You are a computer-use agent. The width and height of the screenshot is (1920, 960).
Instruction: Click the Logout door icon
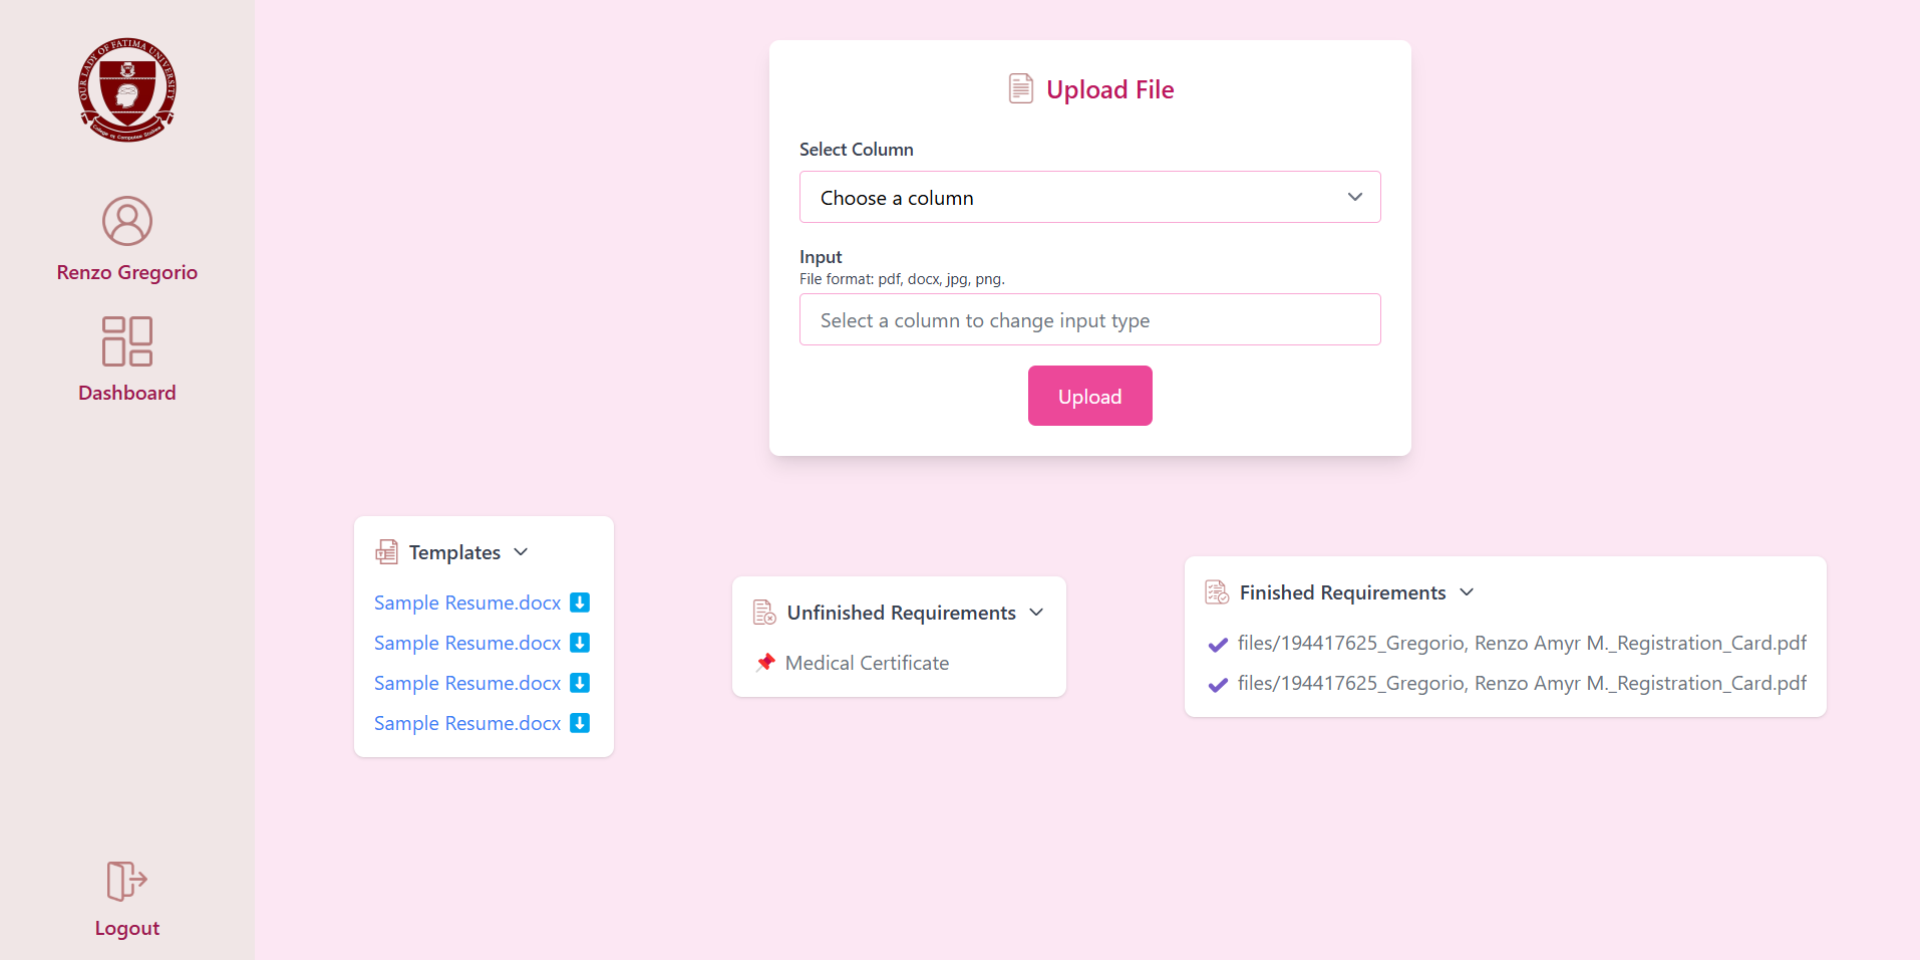(127, 881)
